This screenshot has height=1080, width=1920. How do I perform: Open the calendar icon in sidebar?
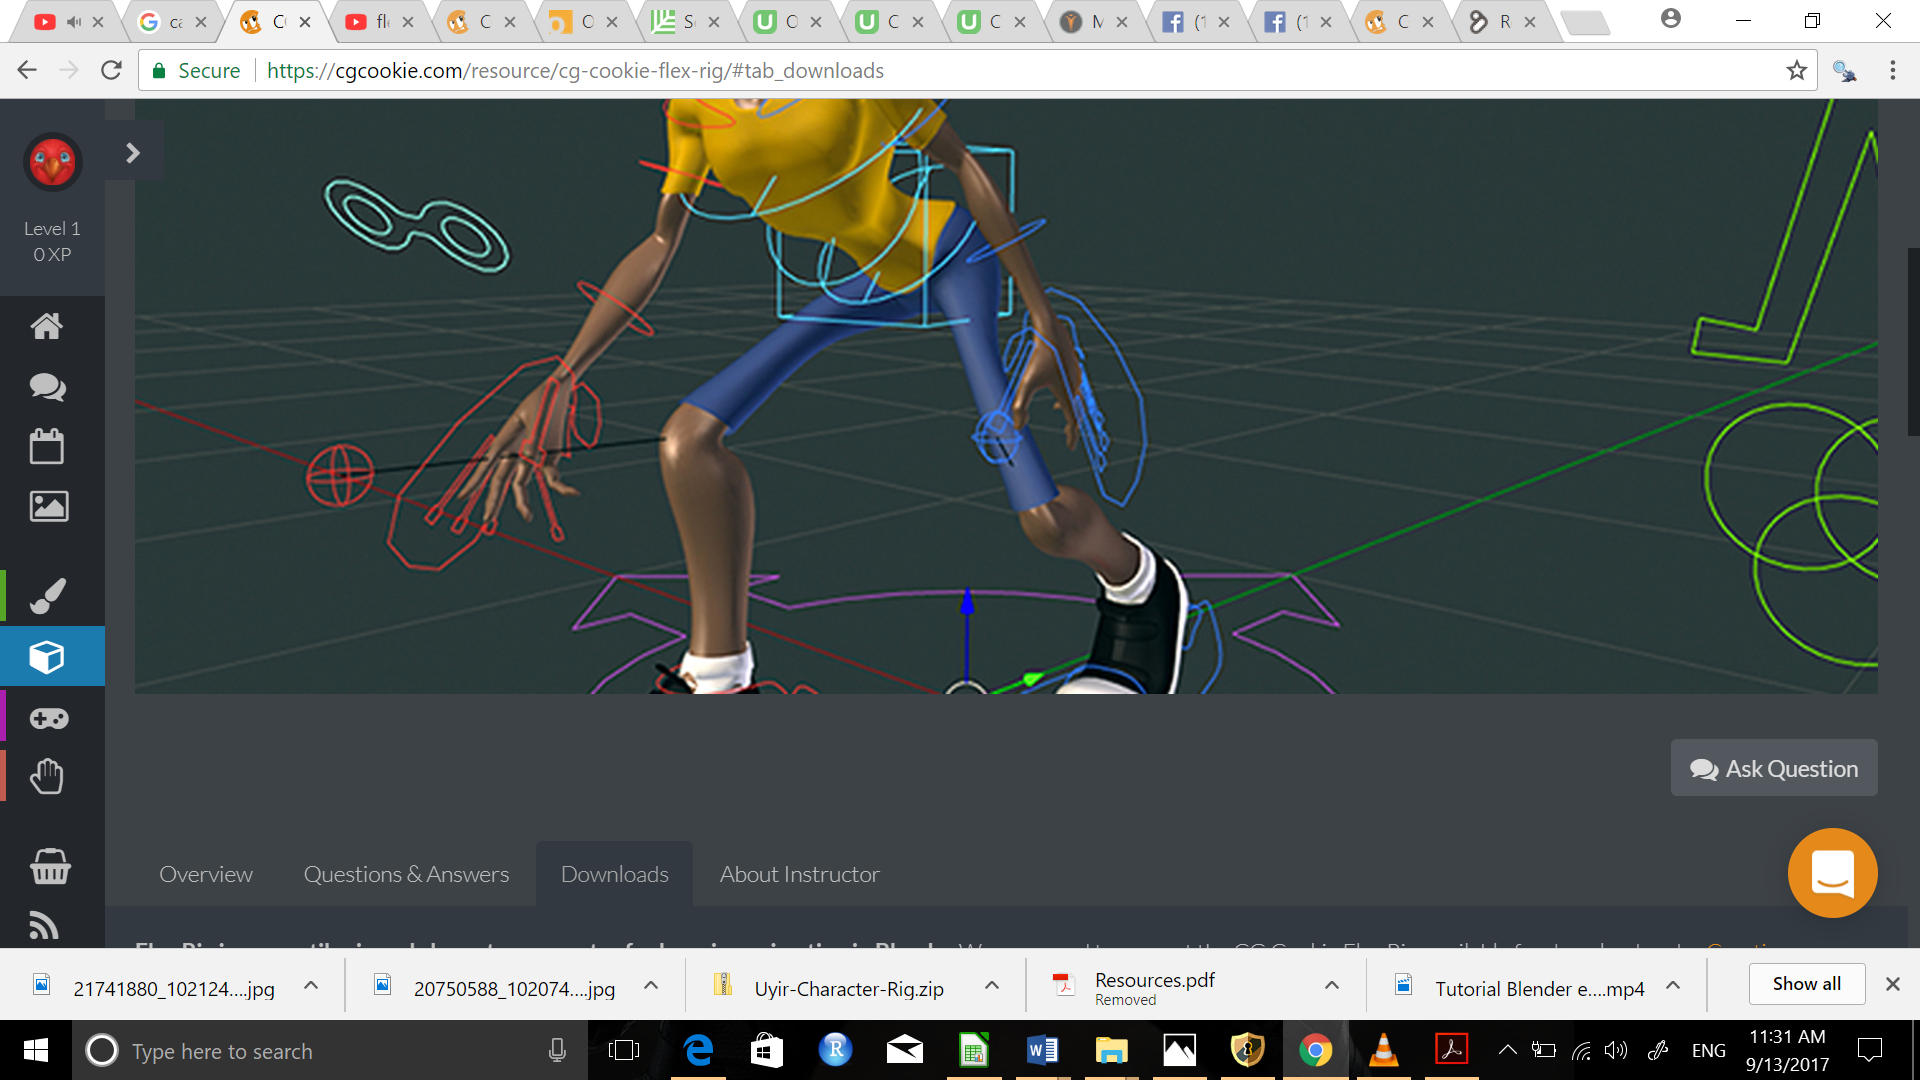point(47,446)
